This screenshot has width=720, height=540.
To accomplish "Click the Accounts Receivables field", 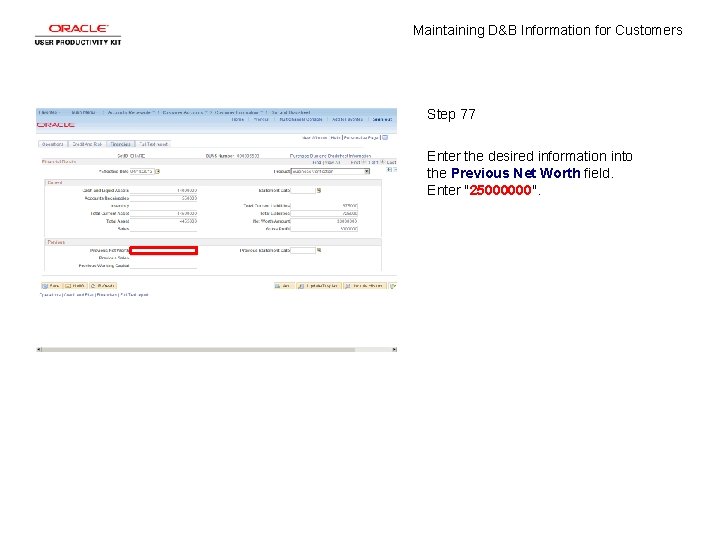I will 163,198.
